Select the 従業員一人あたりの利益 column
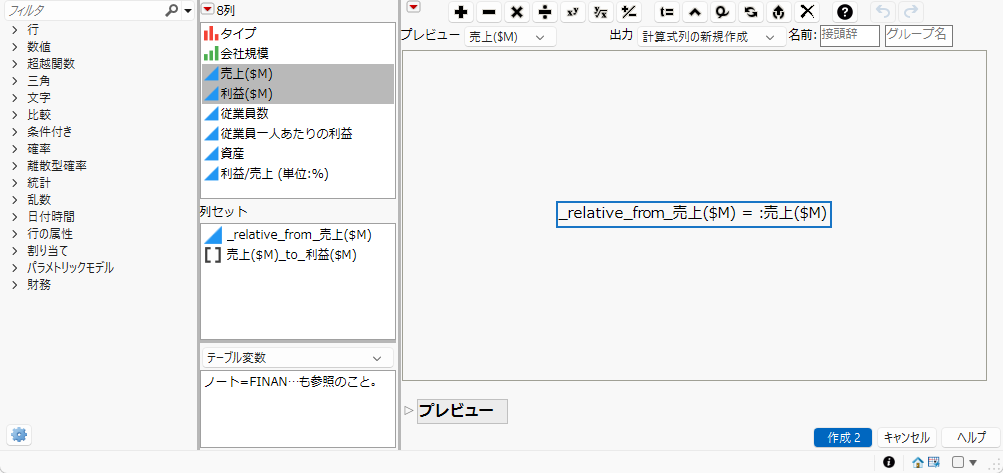Viewport: 1003px width, 473px height. 298,134
